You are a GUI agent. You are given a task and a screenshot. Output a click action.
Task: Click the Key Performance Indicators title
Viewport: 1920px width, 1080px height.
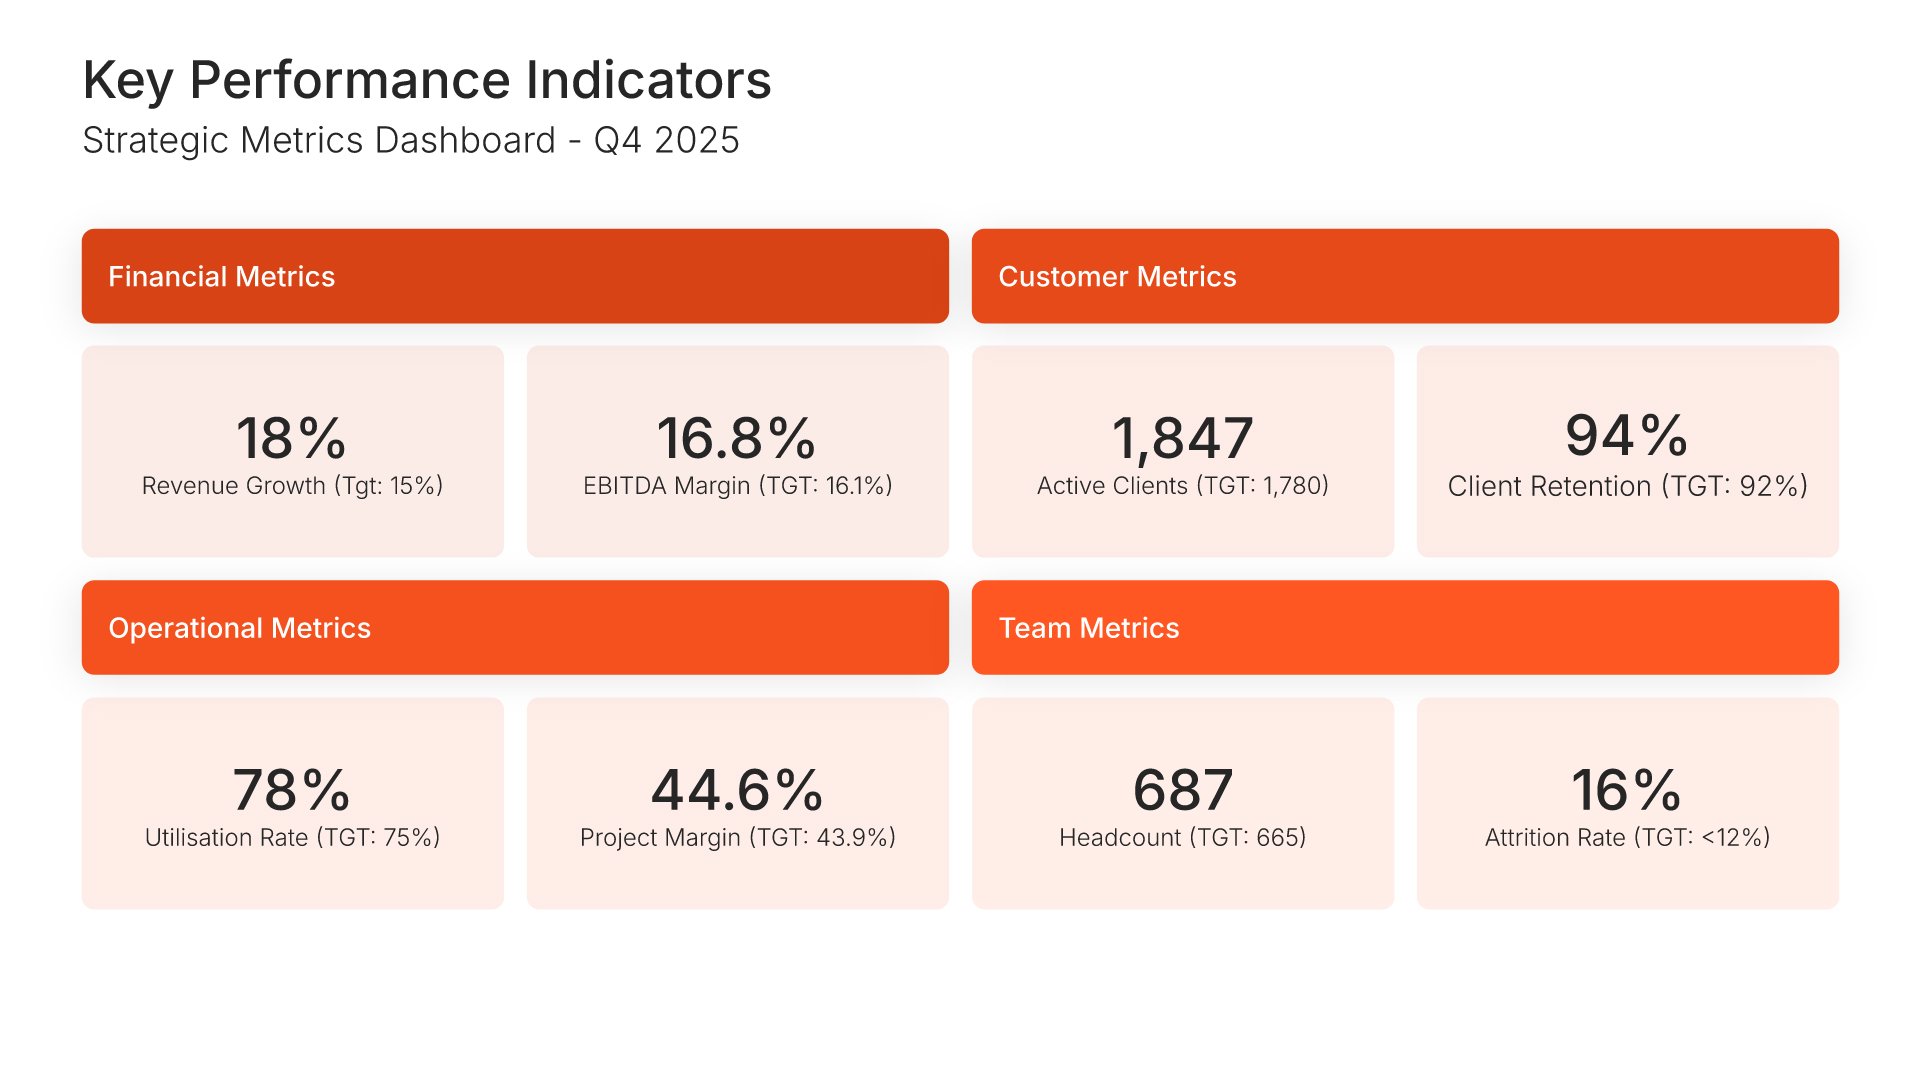(427, 80)
